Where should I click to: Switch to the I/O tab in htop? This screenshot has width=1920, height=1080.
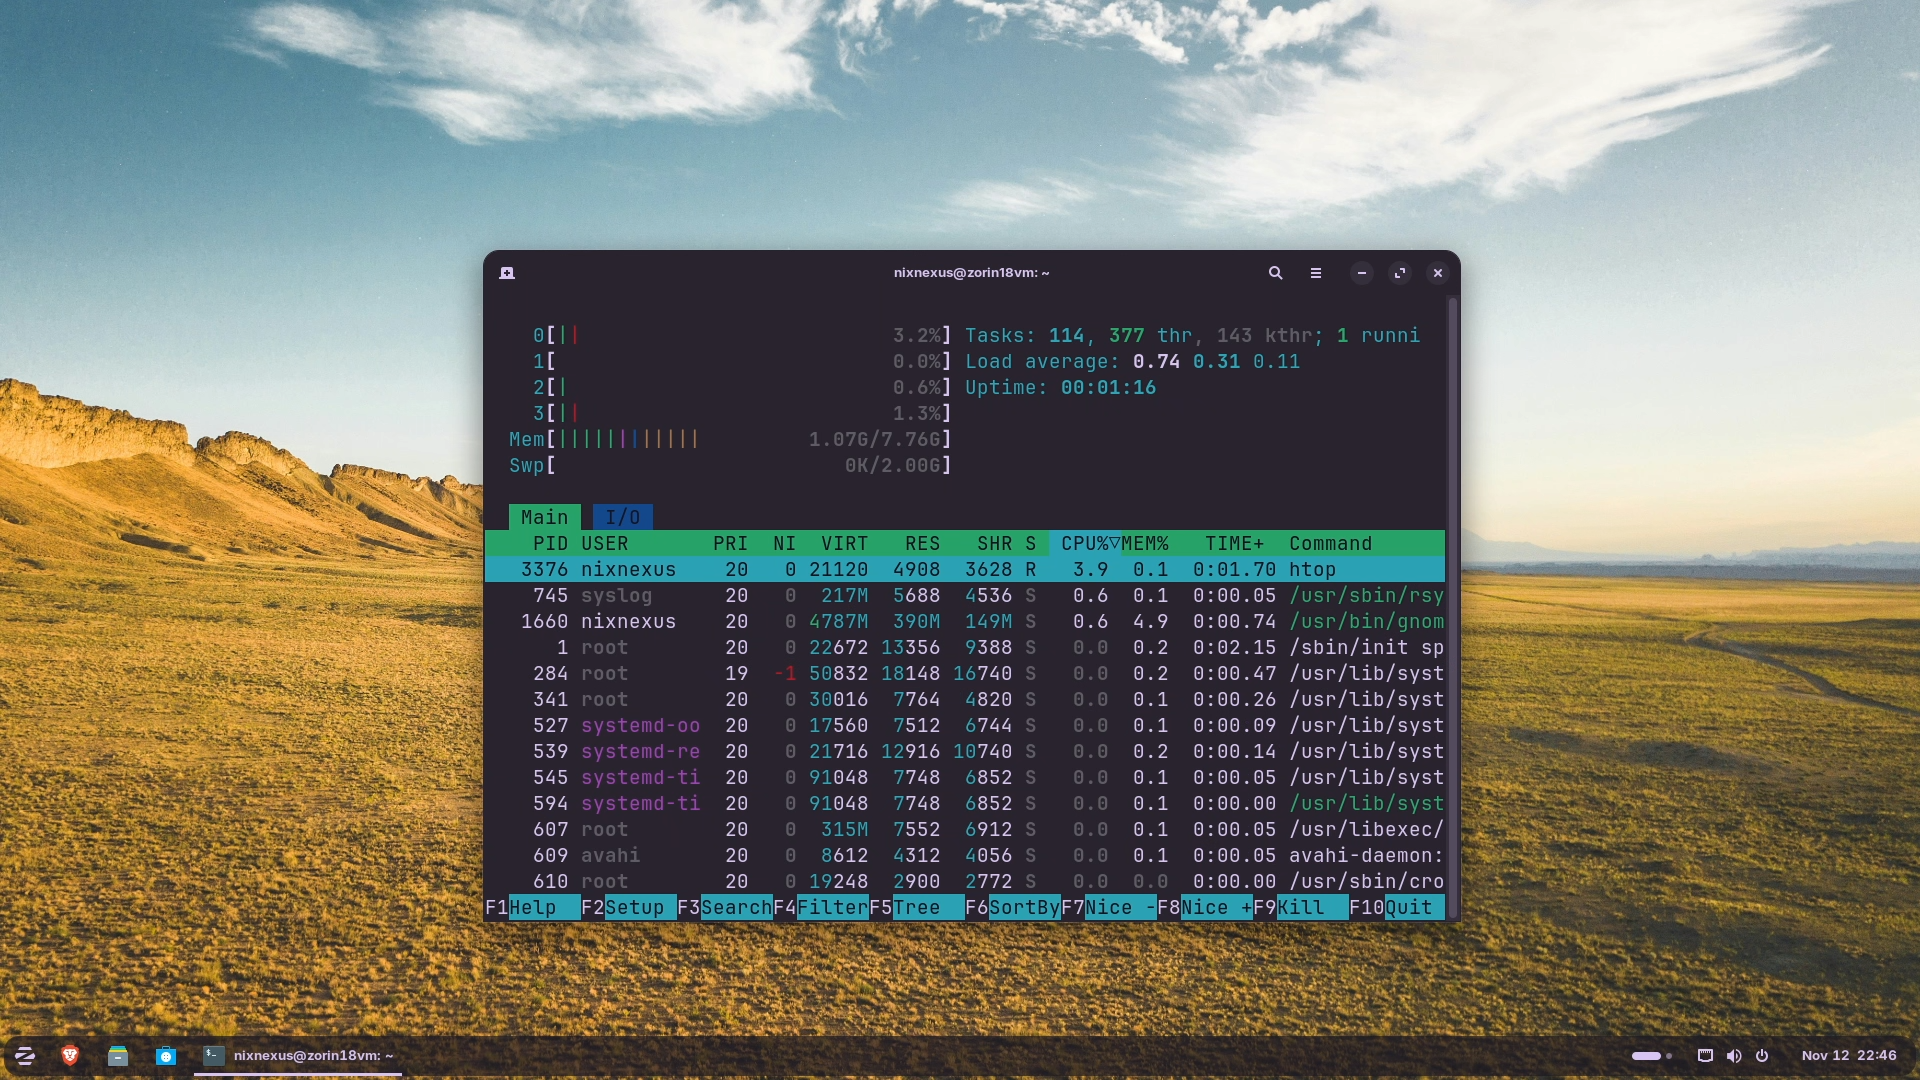pyautogui.click(x=622, y=517)
